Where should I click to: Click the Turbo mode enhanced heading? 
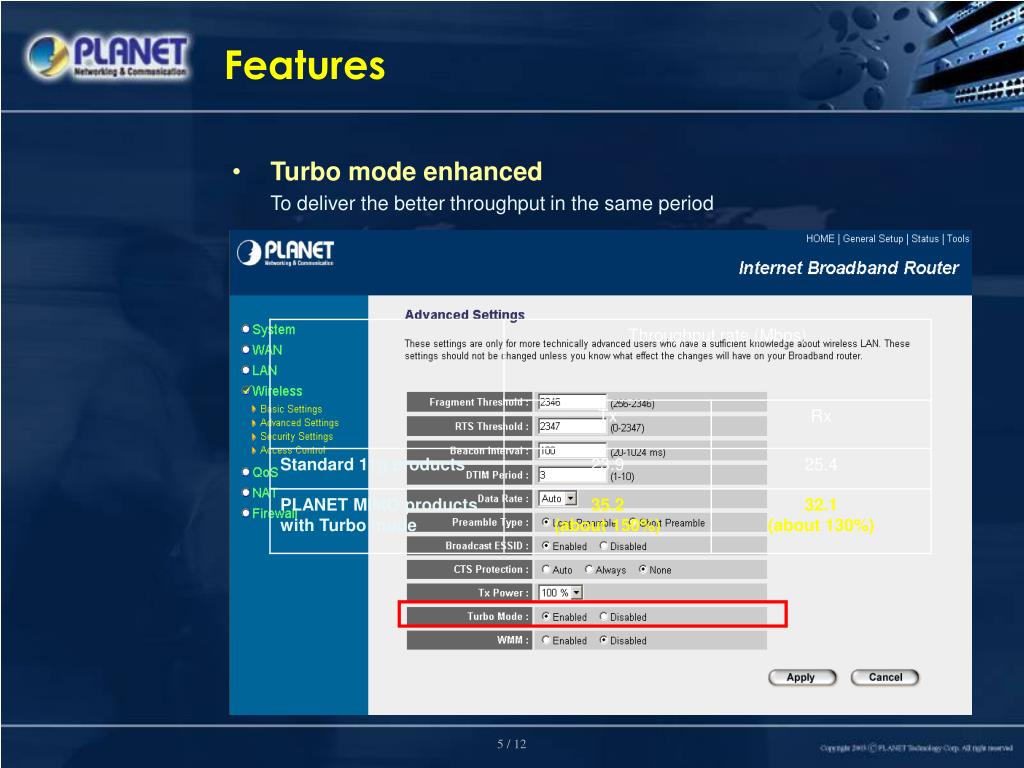[x=406, y=171]
